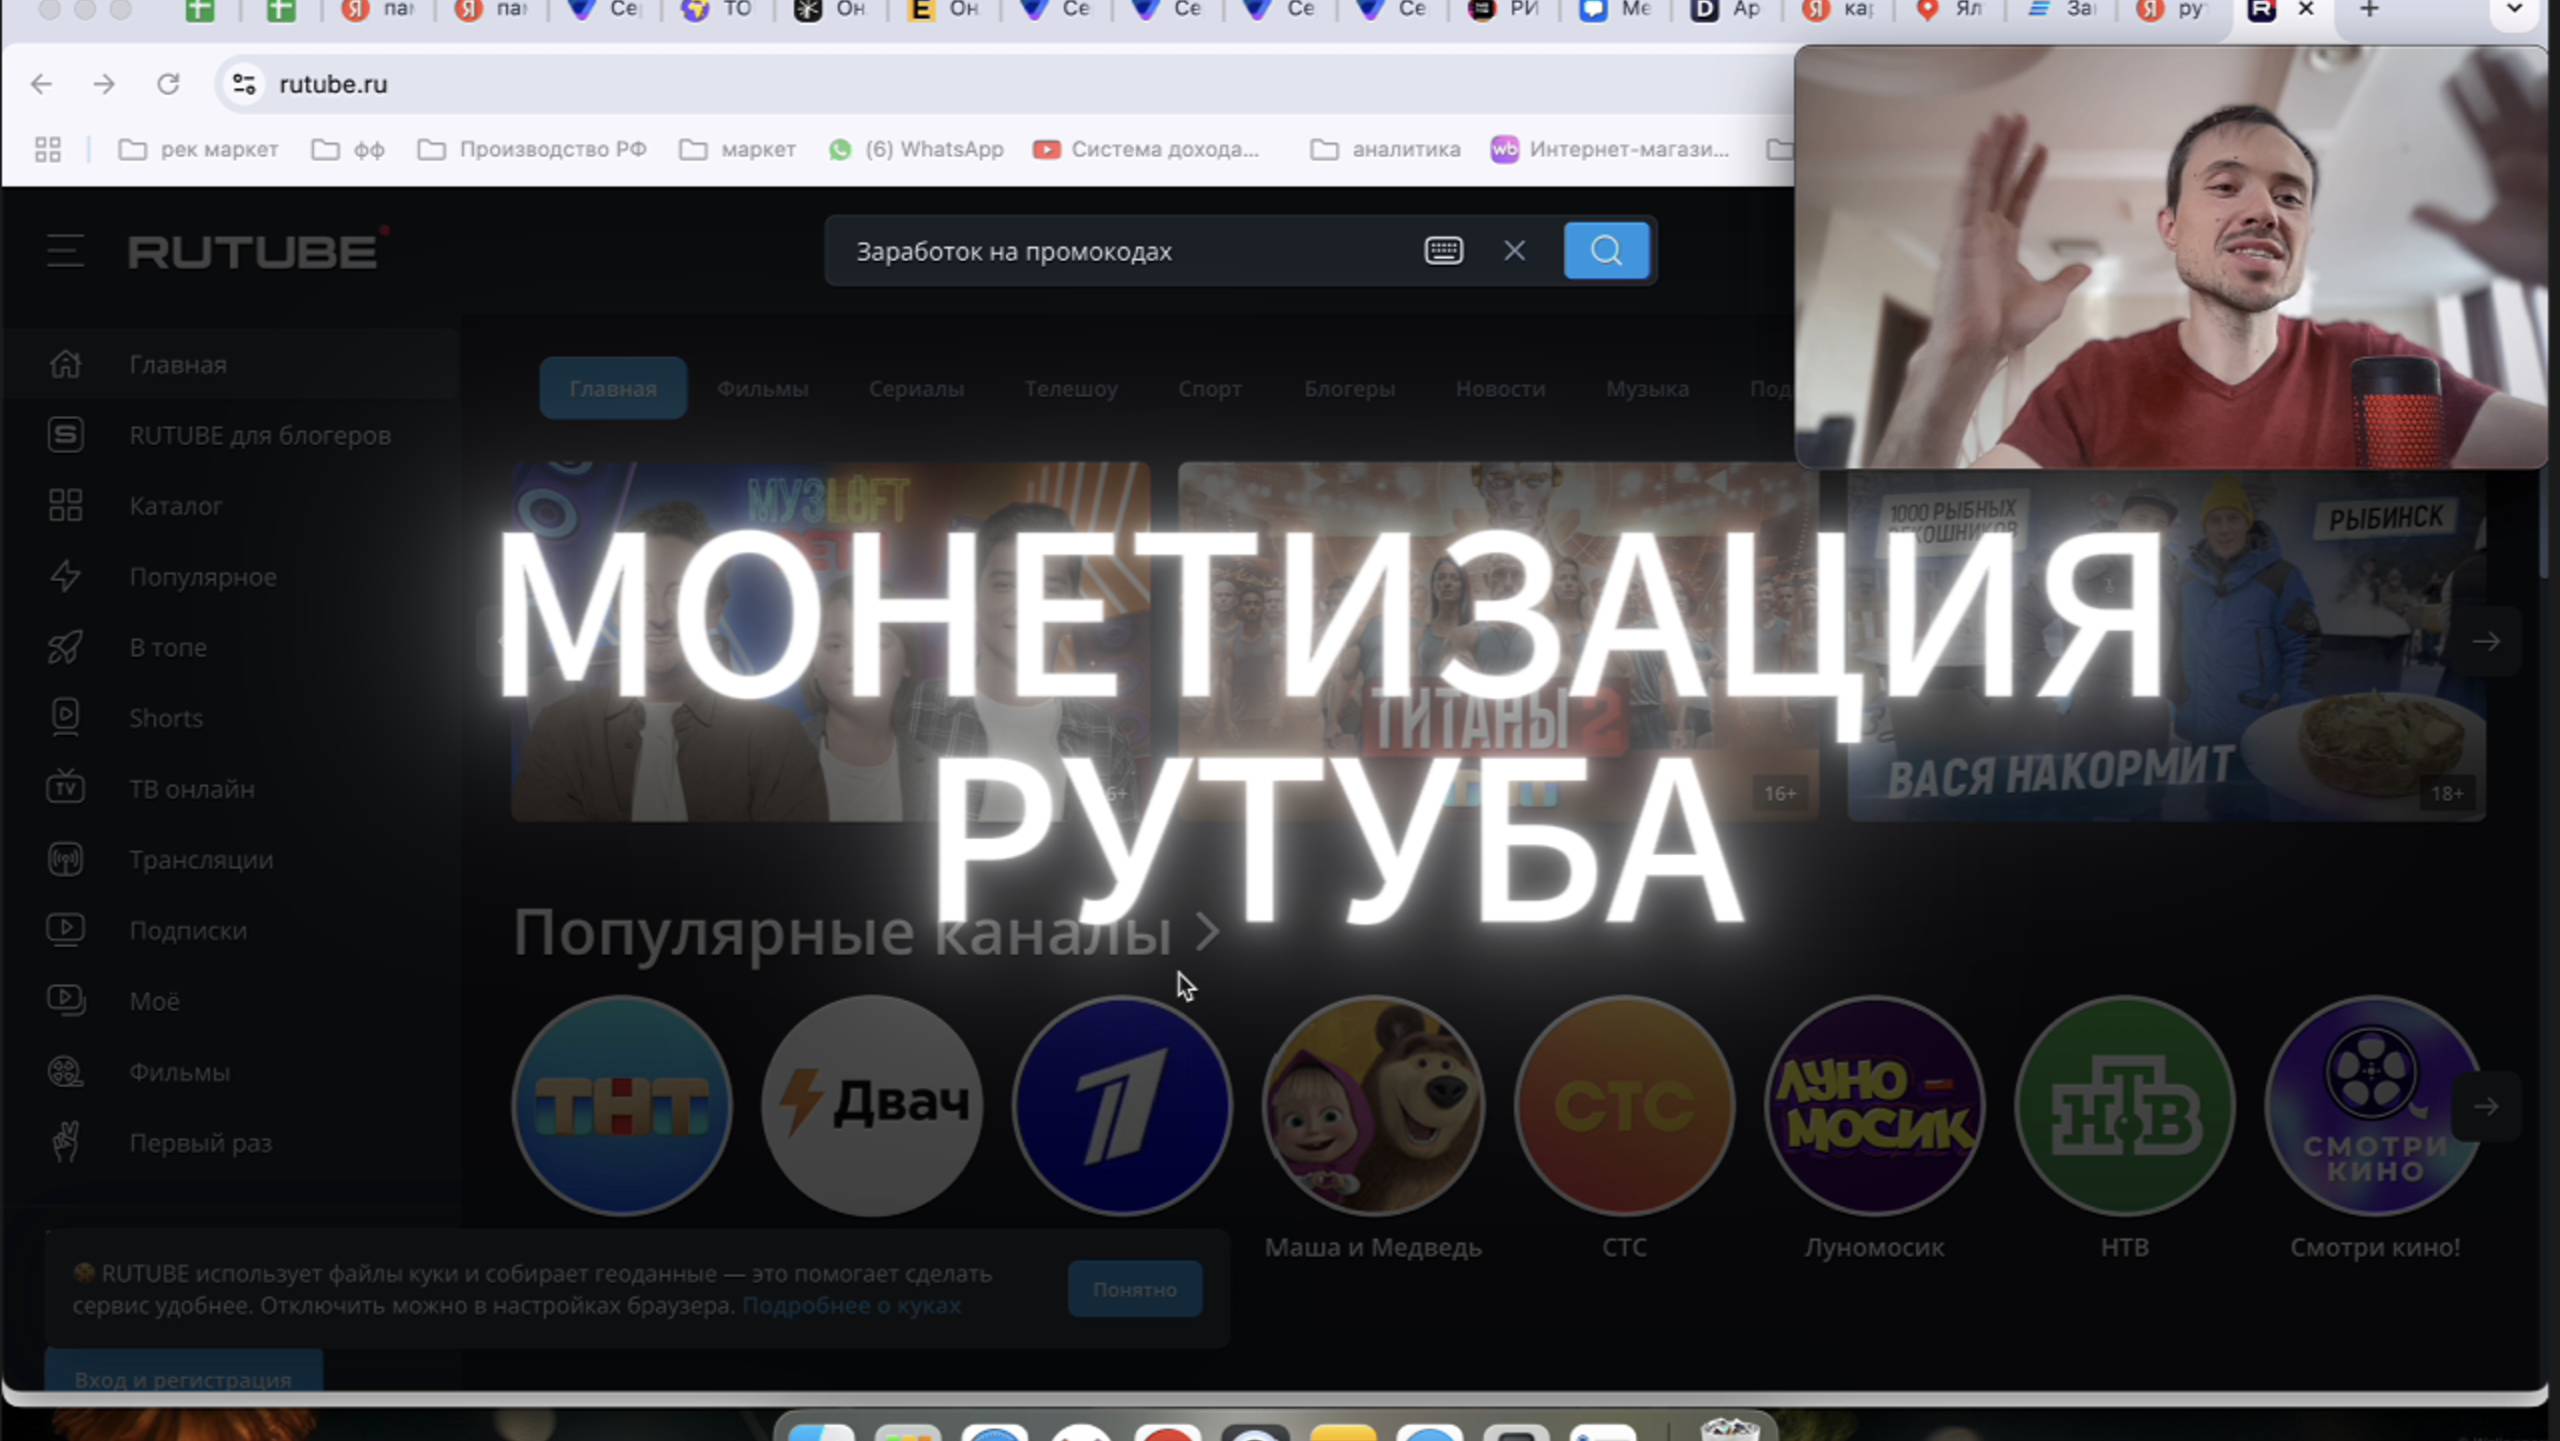Open the on-screen keyboard icon in search
The width and height of the screenshot is (2560, 1441).
click(x=1443, y=251)
